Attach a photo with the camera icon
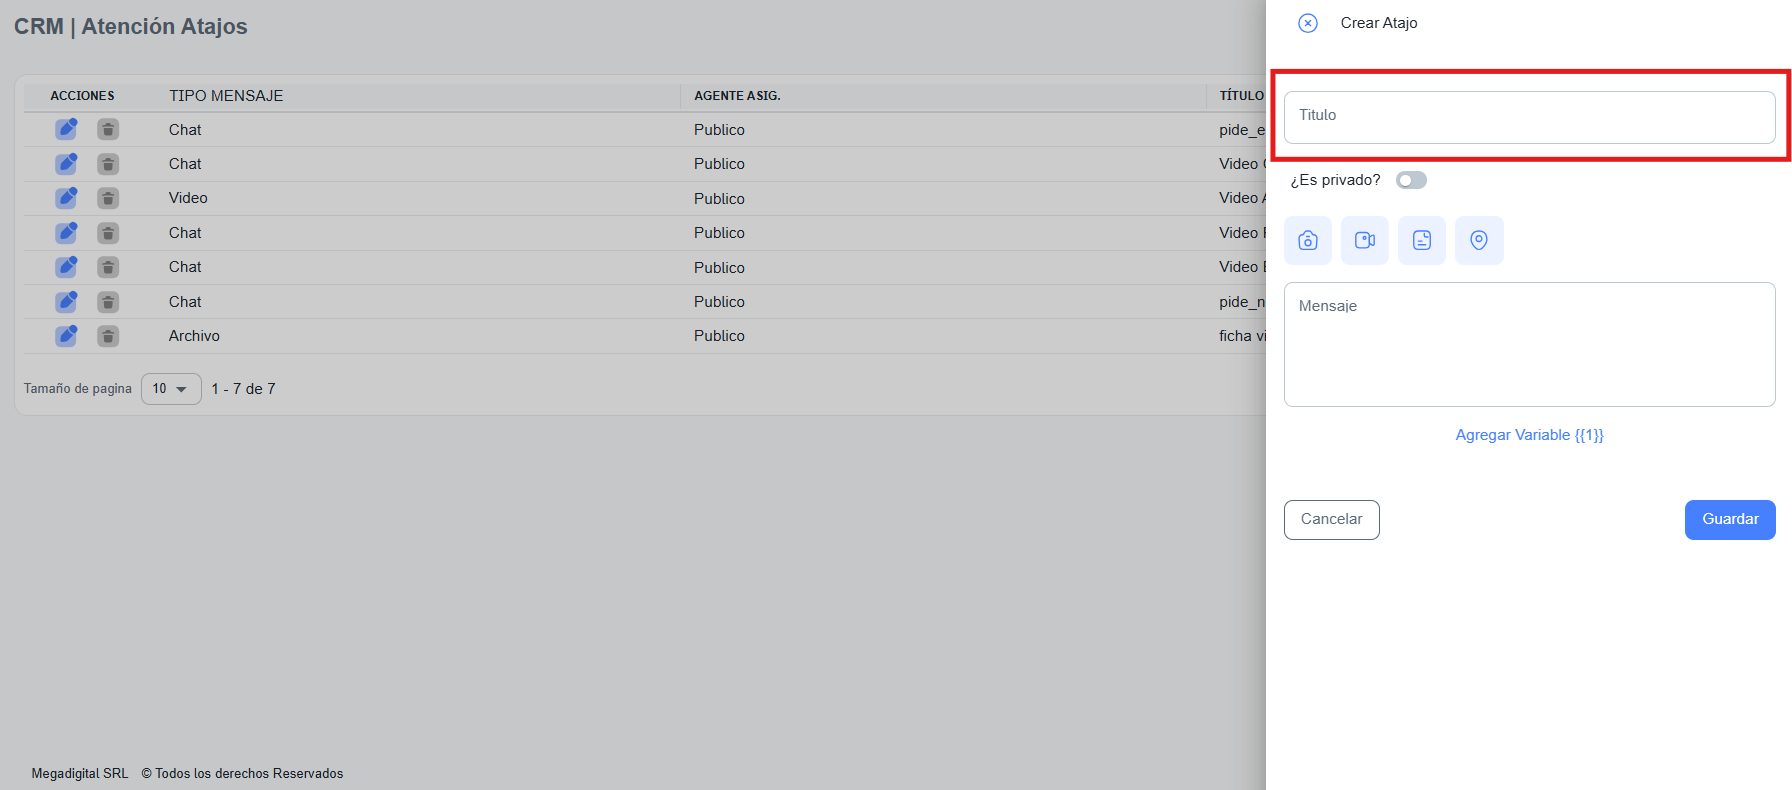Screen dimensions: 1792x790 [1308, 241]
